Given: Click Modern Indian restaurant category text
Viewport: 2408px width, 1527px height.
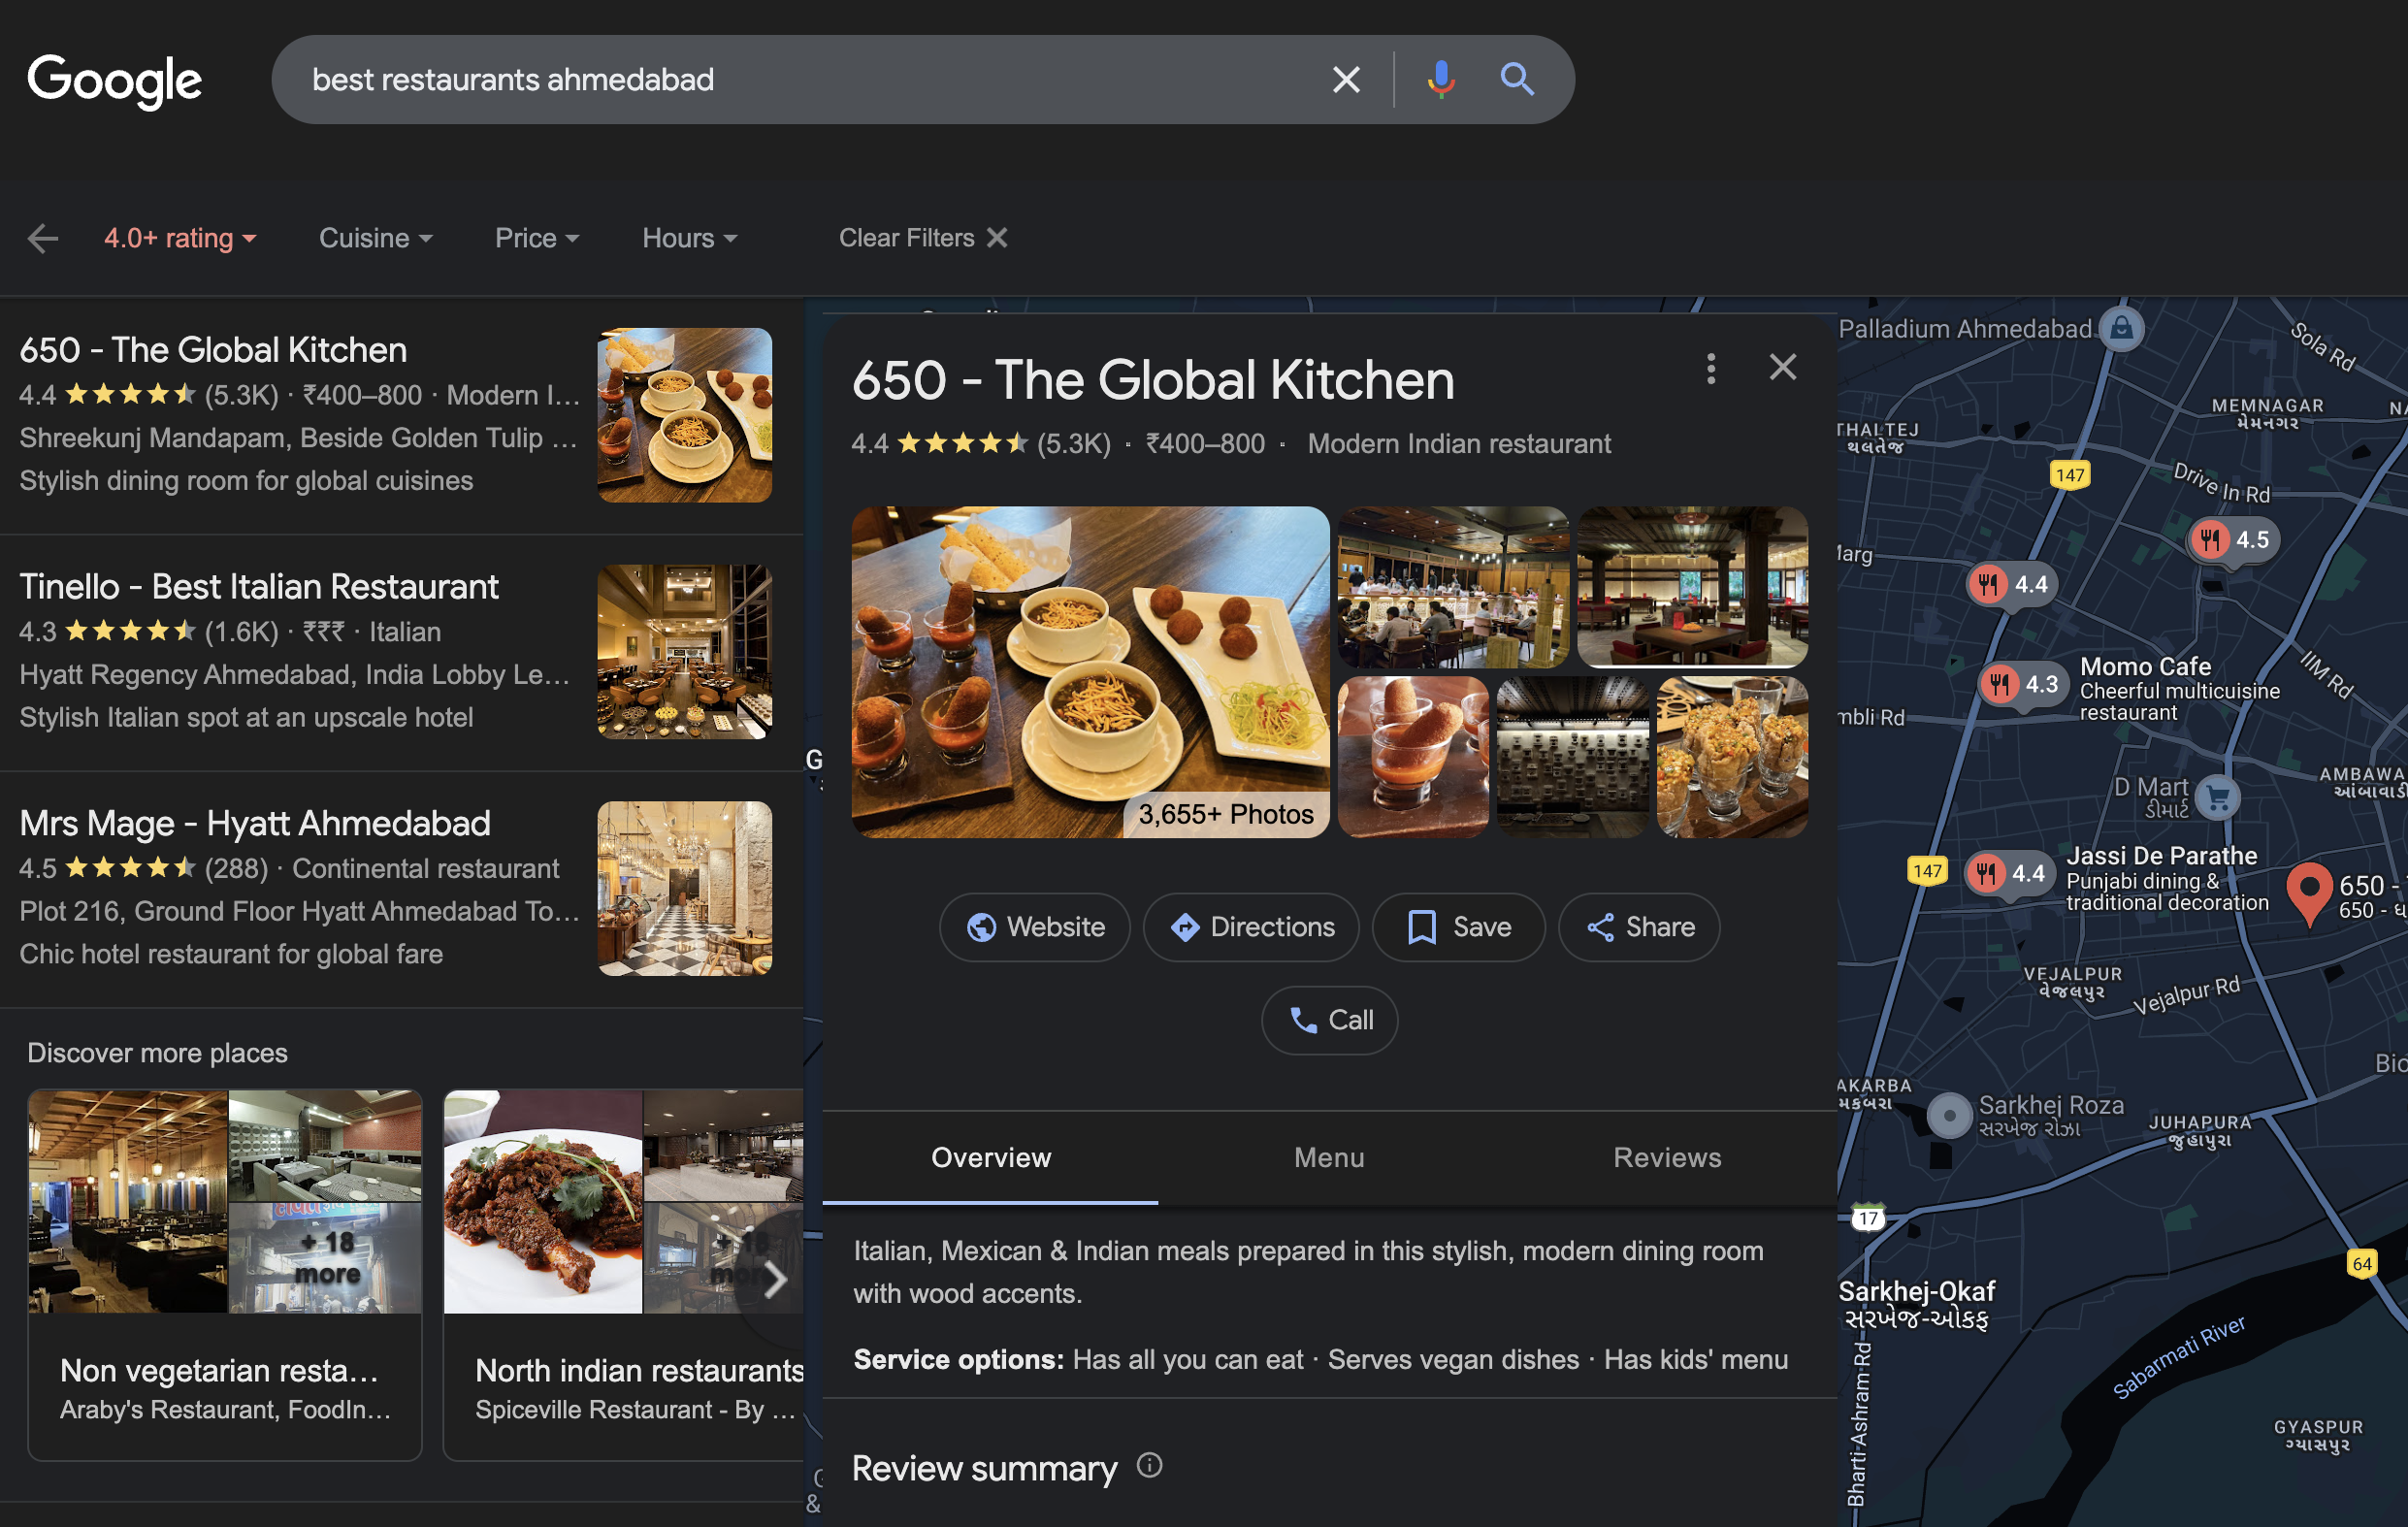Looking at the screenshot, I should coord(1459,444).
